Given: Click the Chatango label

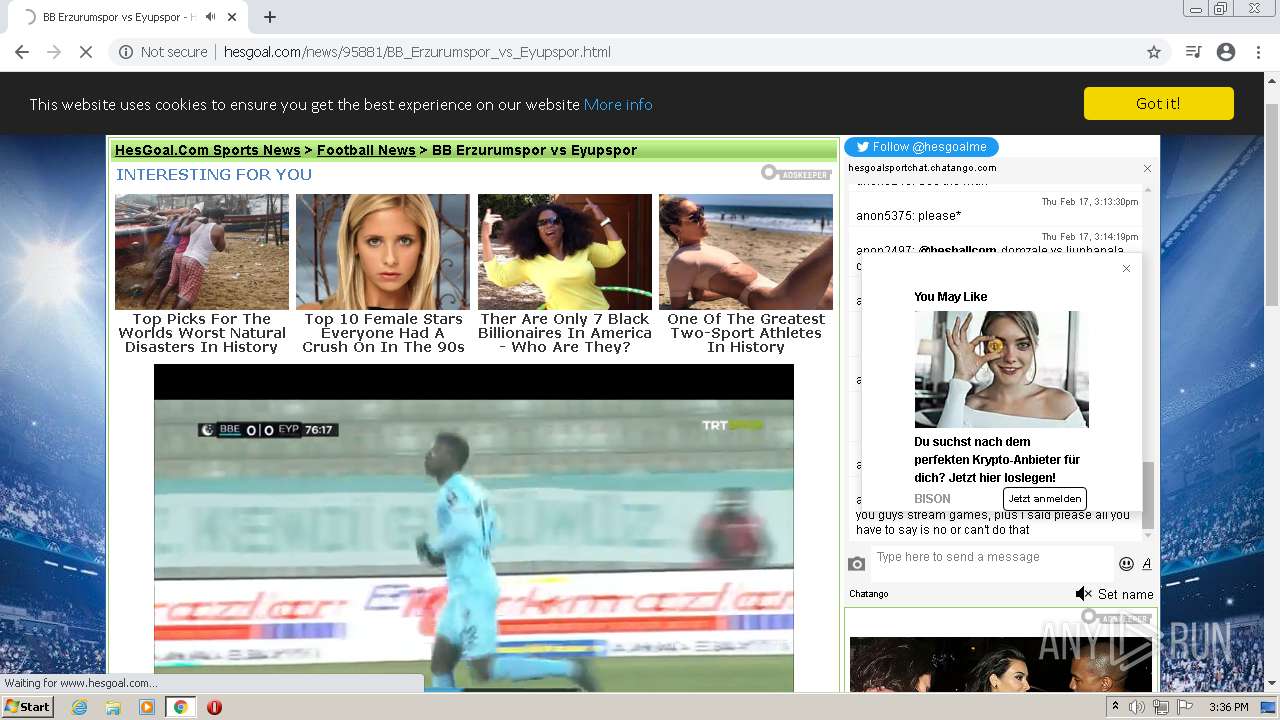Looking at the screenshot, I should (x=869, y=594).
